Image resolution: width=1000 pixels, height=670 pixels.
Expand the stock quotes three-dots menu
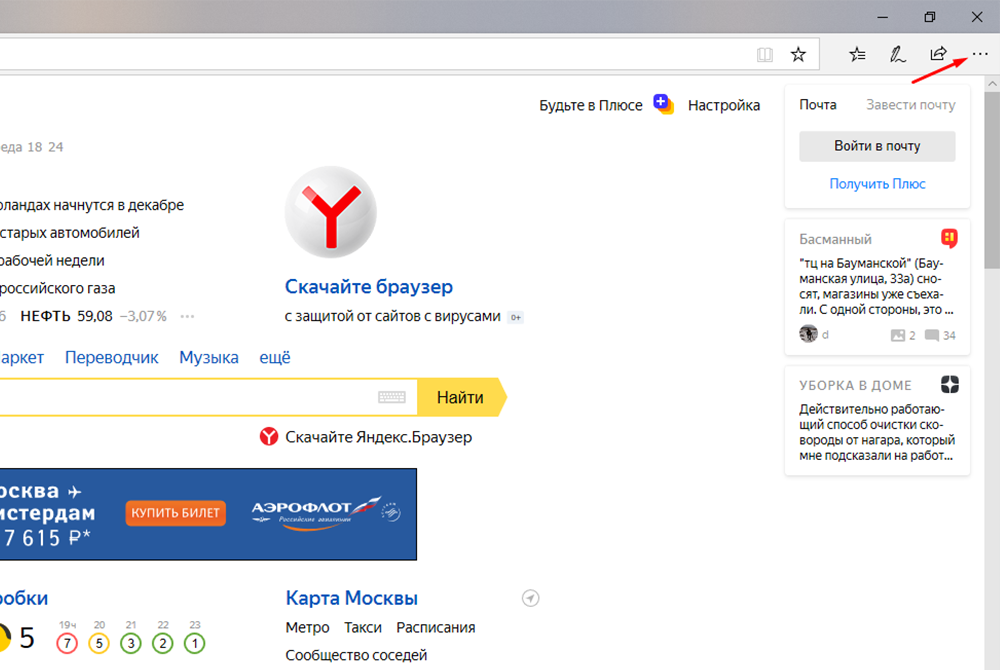pyautogui.click(x=187, y=316)
